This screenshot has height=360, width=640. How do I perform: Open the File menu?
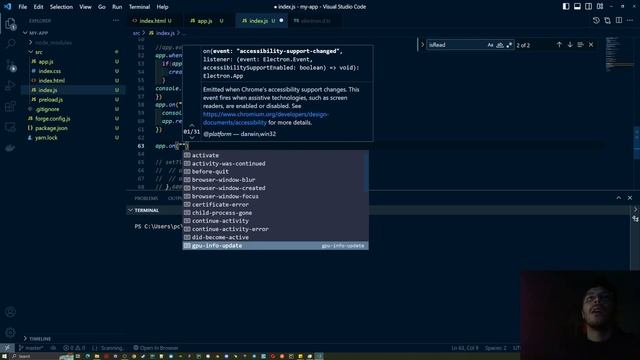pyautogui.click(x=22, y=7)
